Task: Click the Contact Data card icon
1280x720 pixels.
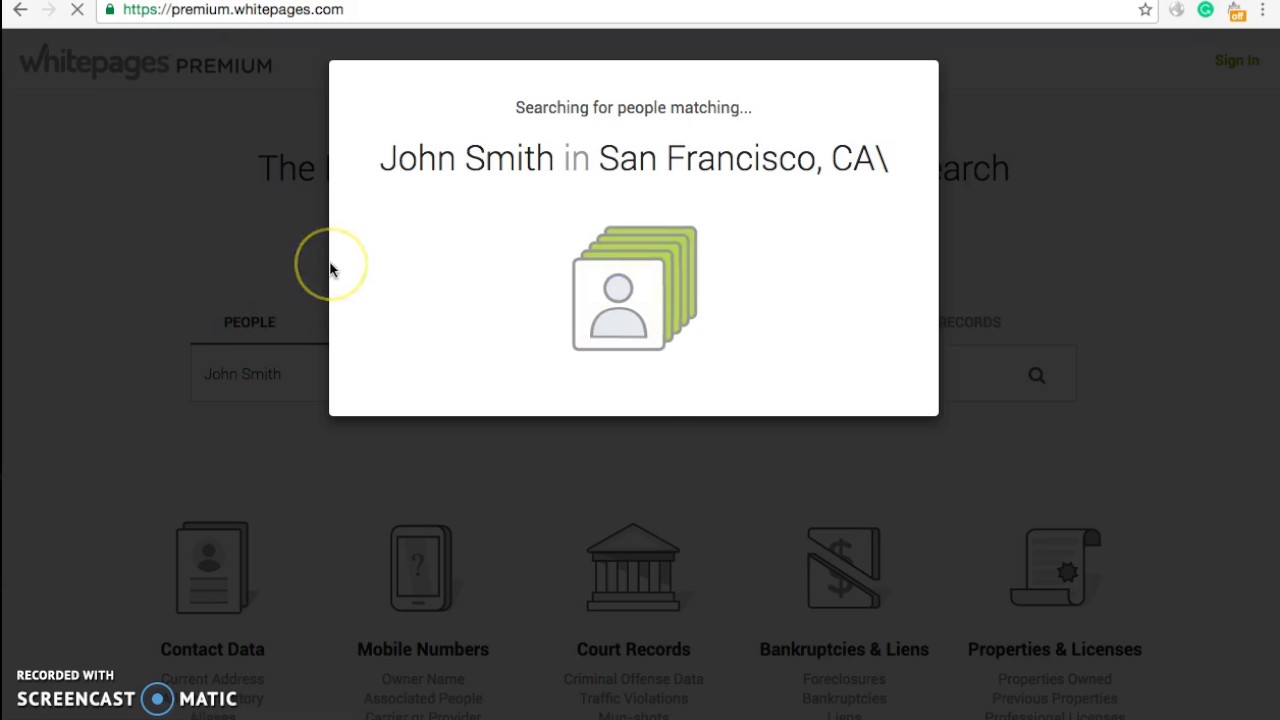Action: (x=211, y=567)
